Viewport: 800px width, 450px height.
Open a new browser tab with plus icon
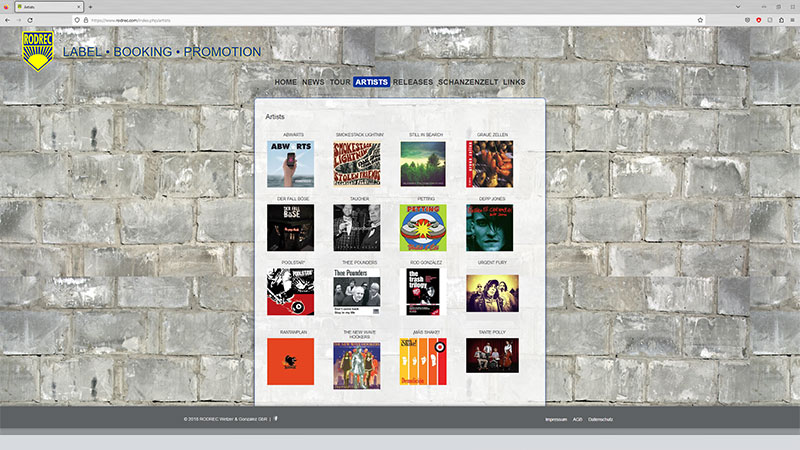90,7
